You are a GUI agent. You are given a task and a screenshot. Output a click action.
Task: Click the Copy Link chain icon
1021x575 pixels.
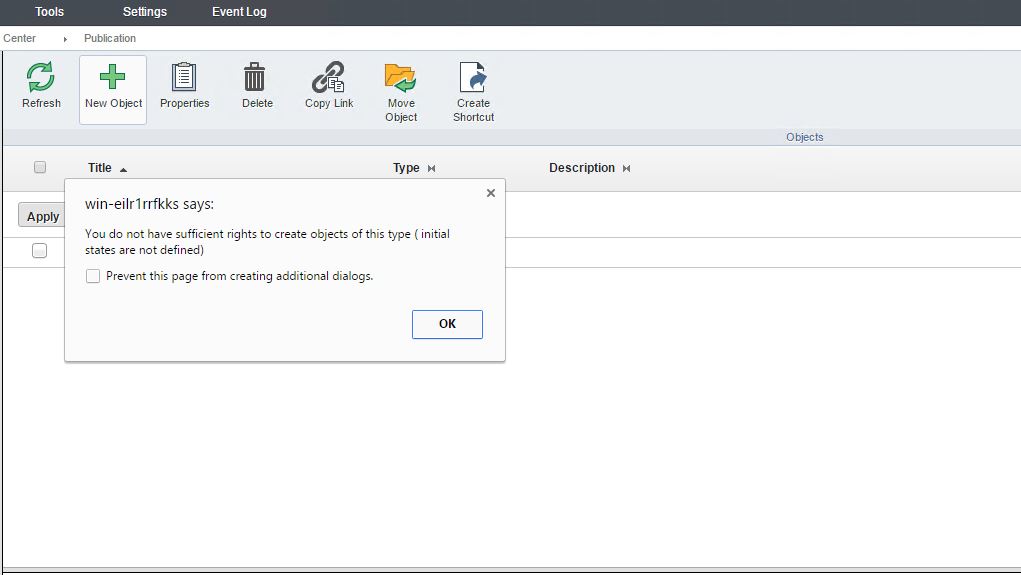tap(328, 78)
